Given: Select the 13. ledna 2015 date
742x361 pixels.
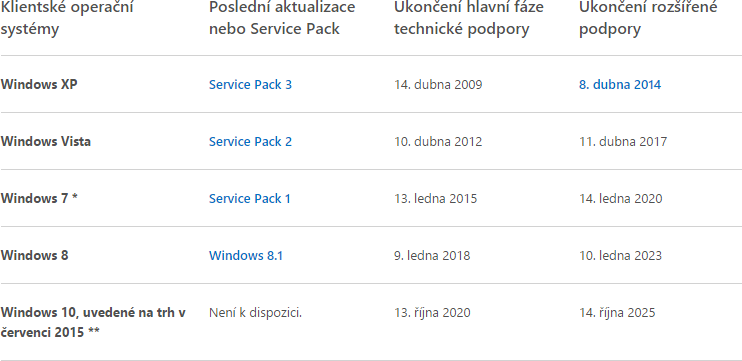Looking at the screenshot, I should (436, 198).
